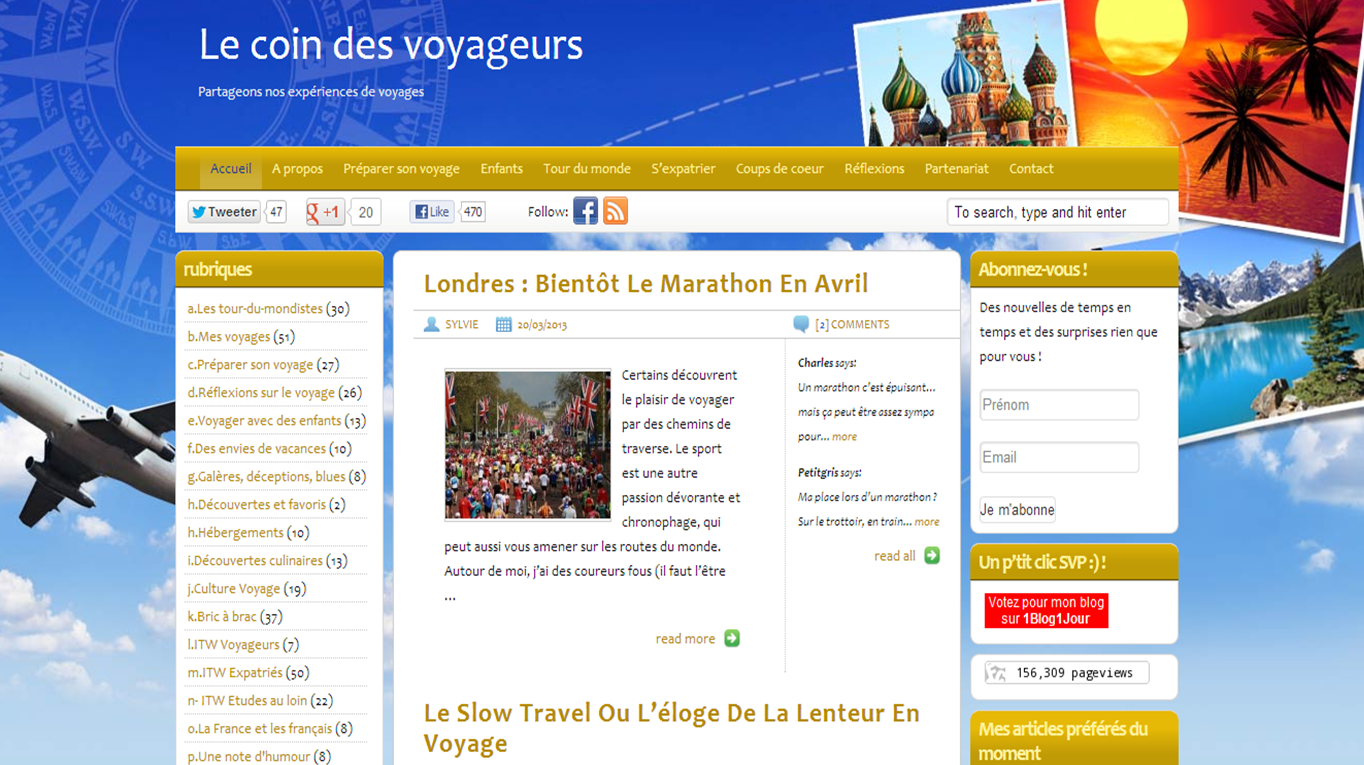The width and height of the screenshot is (1364, 765).
Task: Open rubrique f.Des envies de vacances
Action: tap(257, 449)
